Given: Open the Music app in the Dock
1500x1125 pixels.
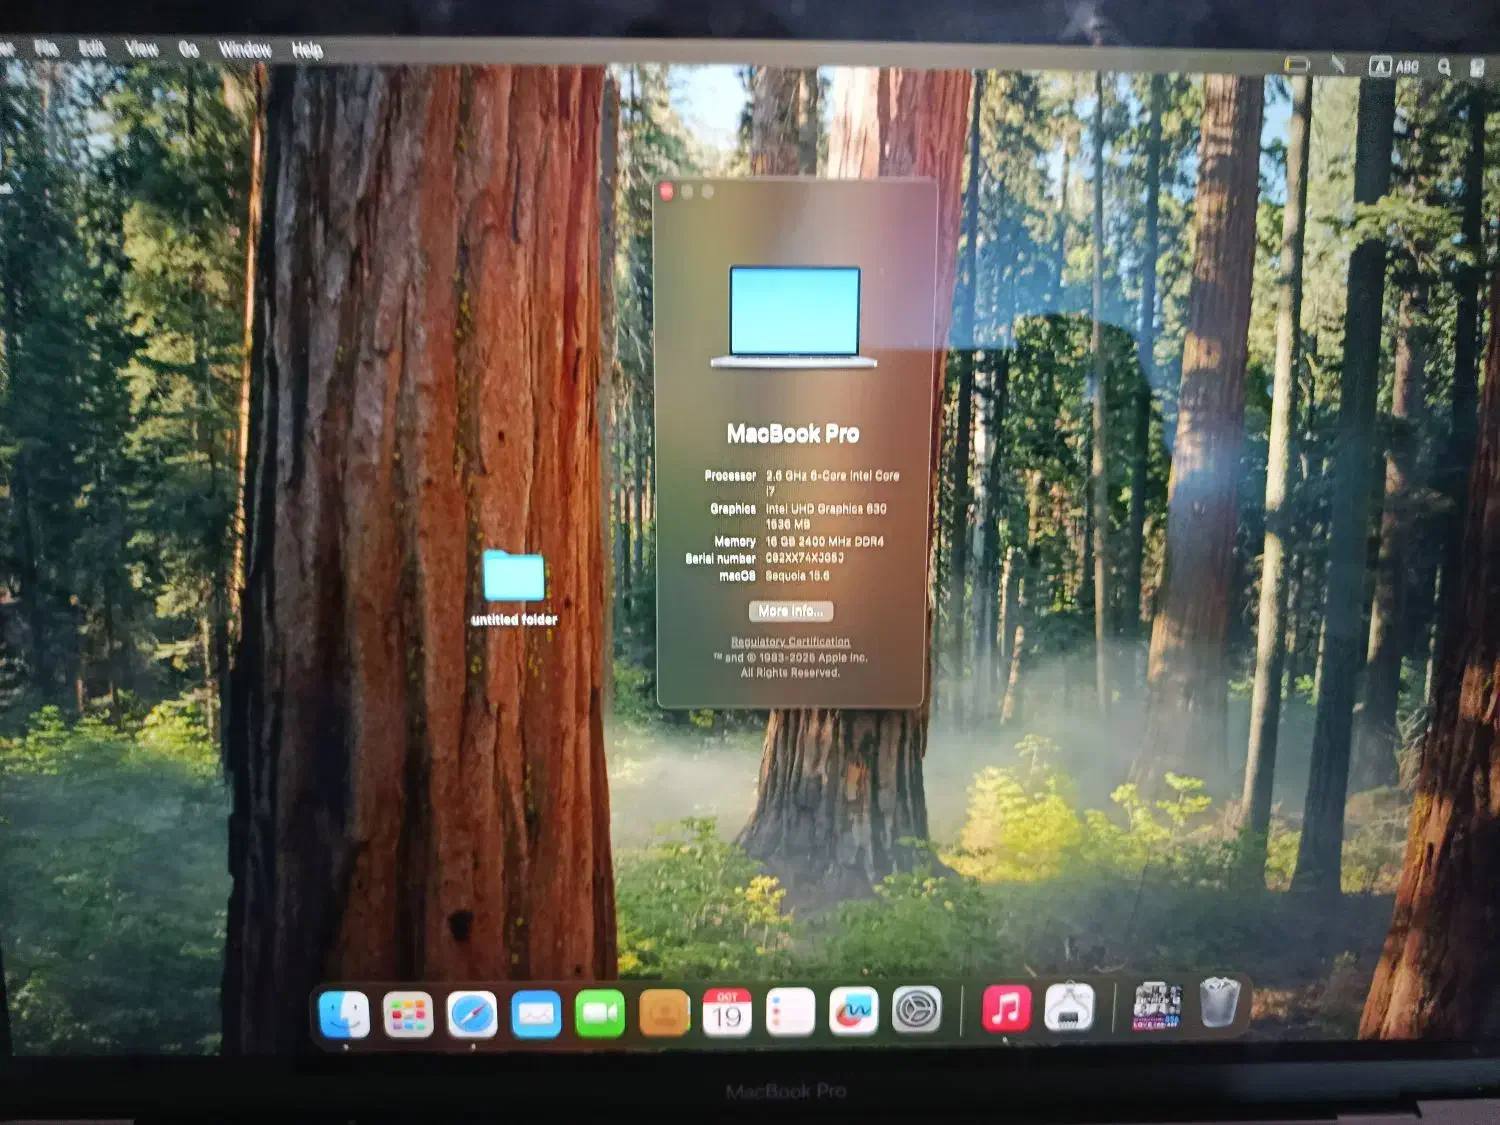Looking at the screenshot, I should click(x=1006, y=1007).
